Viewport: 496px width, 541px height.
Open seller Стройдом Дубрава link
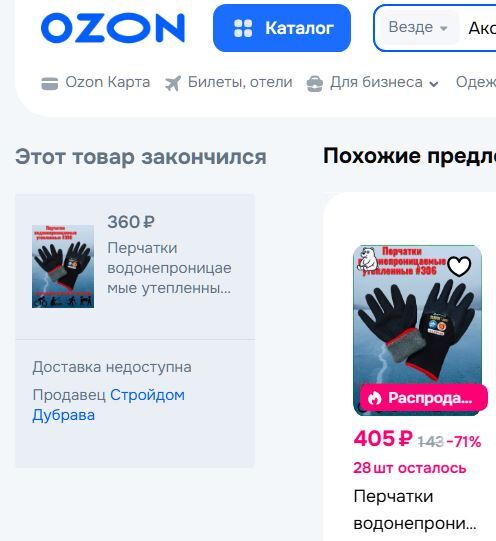tap(109, 405)
